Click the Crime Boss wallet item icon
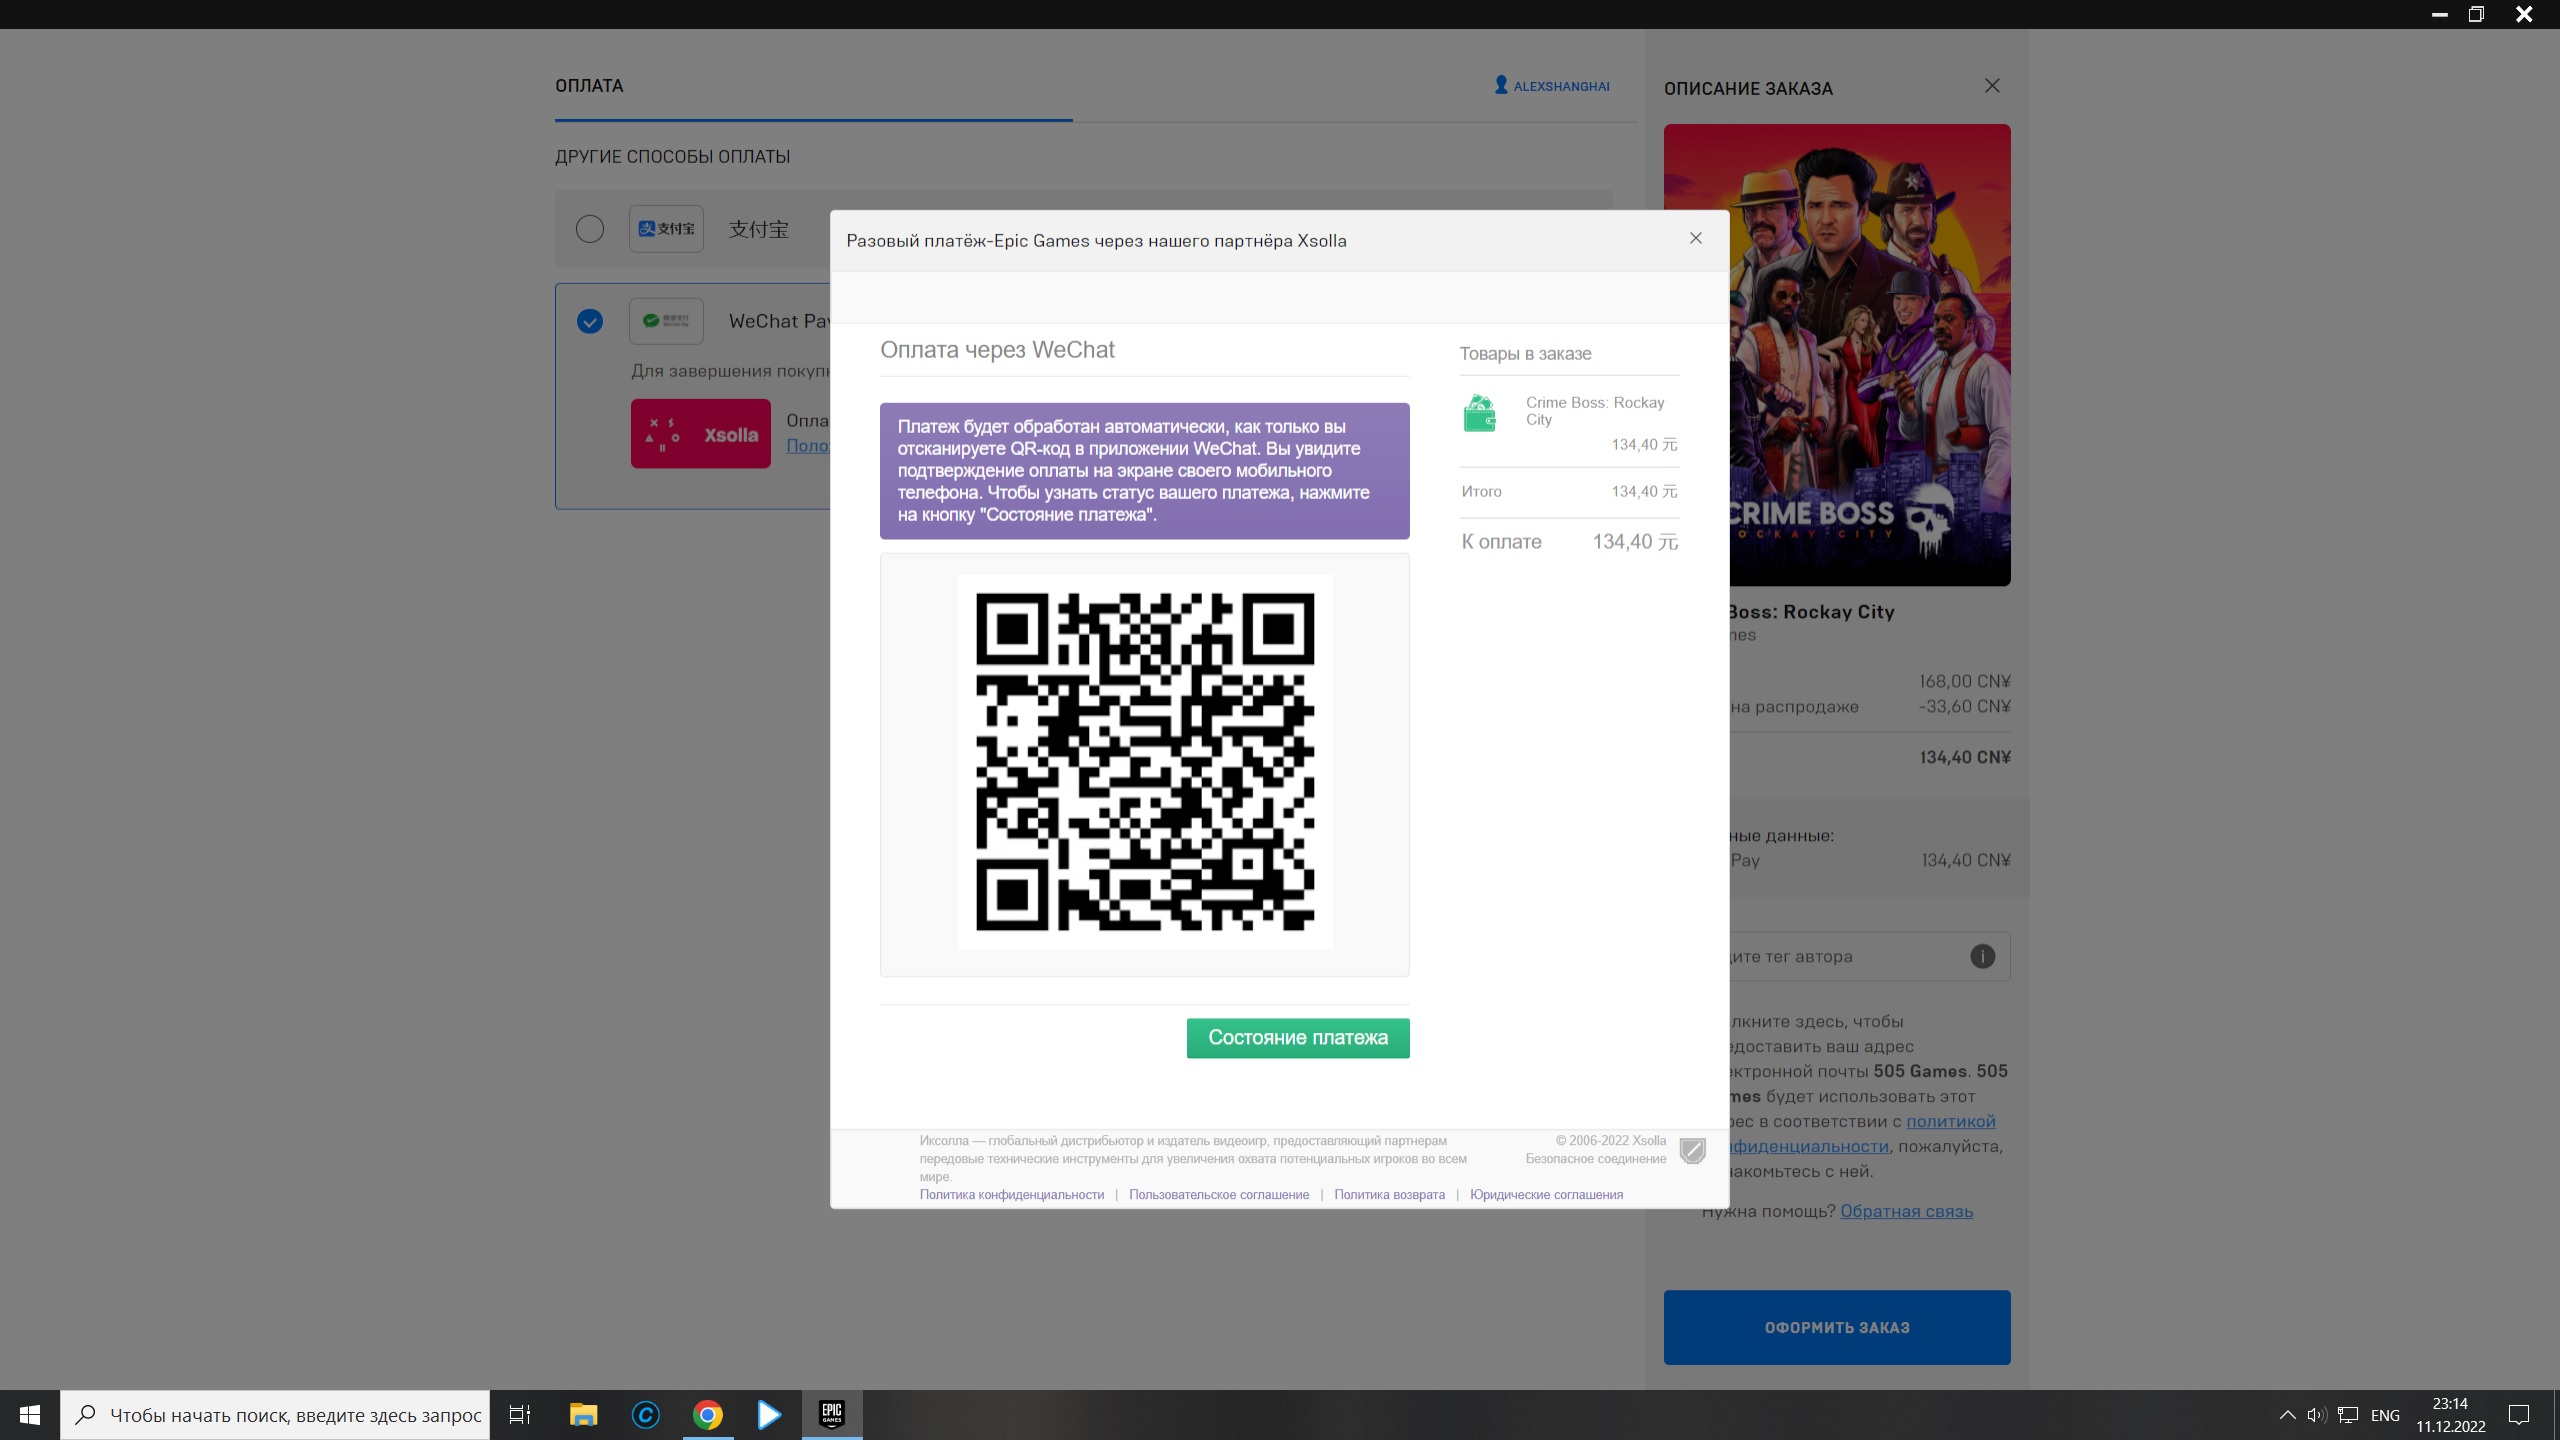The width and height of the screenshot is (2560, 1440). point(1479,413)
